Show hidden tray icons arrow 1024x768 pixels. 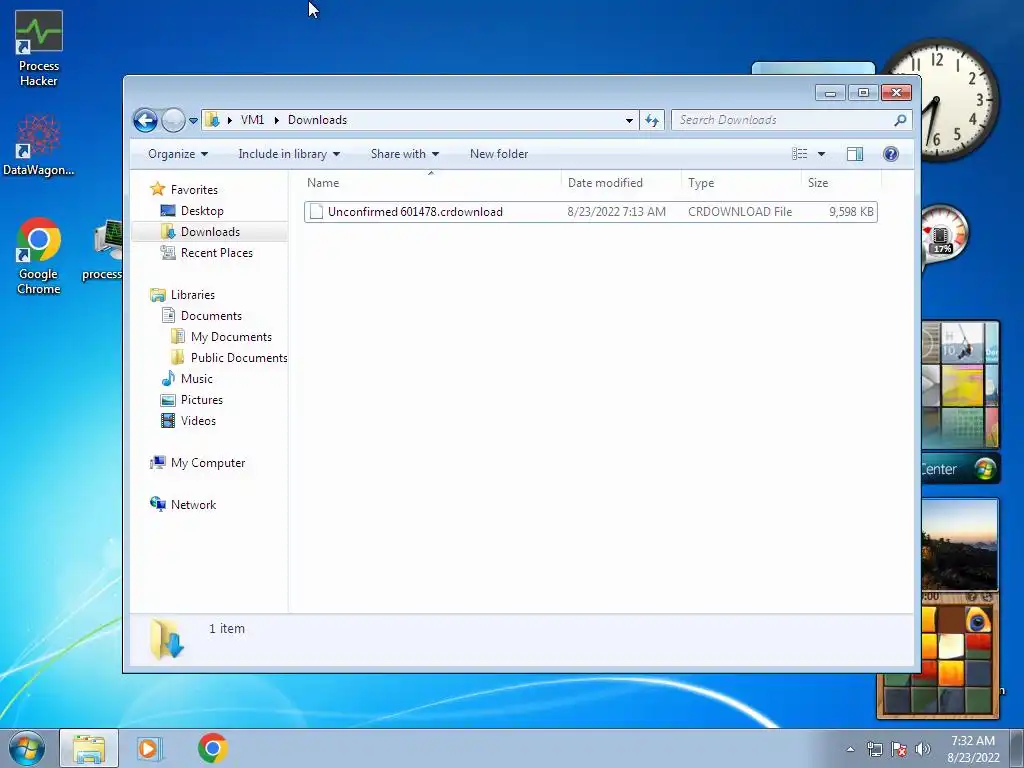point(850,749)
